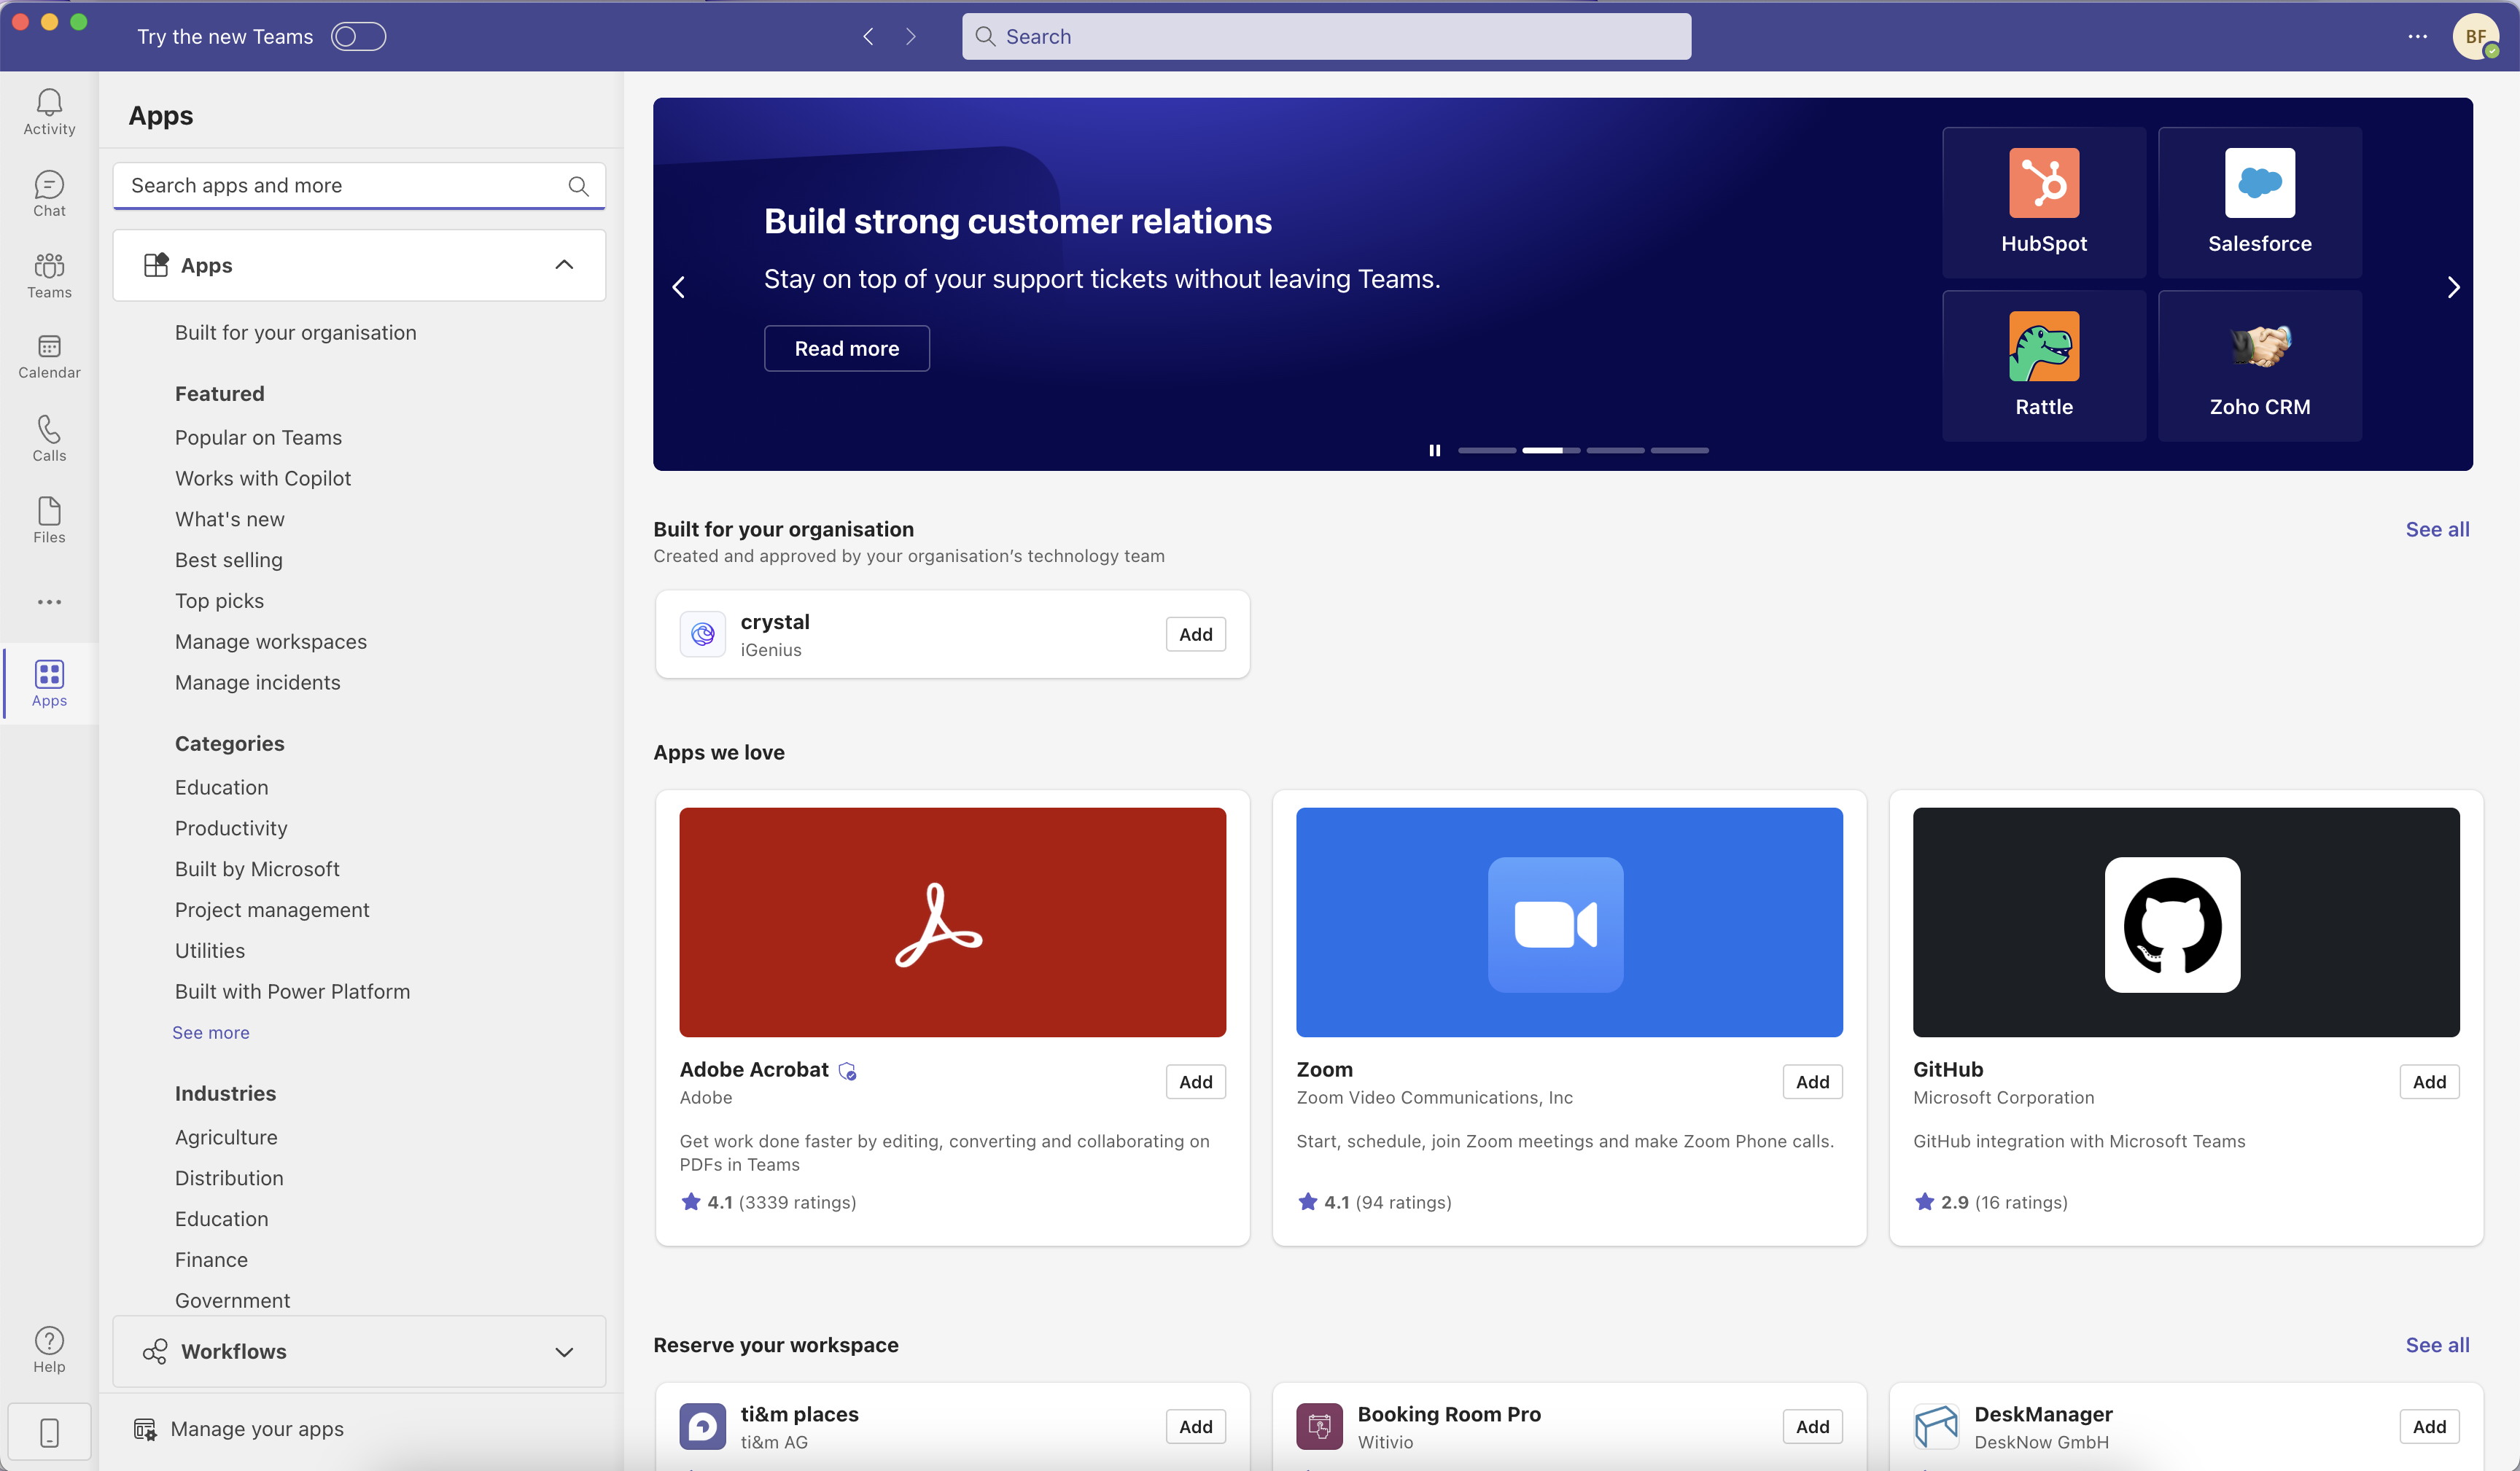The height and width of the screenshot is (1471, 2520).
Task: Open the mobile device icon in sidebar
Action: [49, 1432]
